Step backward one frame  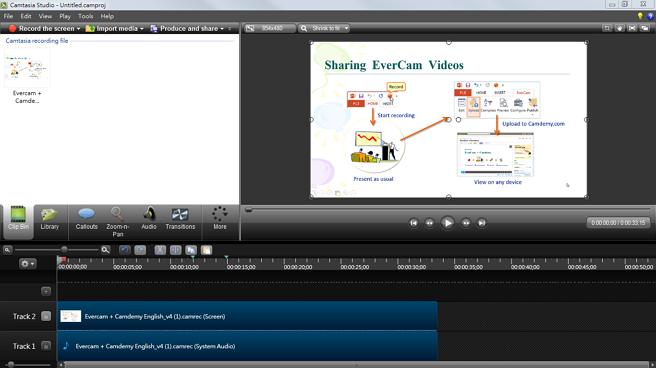pyautogui.click(x=429, y=223)
